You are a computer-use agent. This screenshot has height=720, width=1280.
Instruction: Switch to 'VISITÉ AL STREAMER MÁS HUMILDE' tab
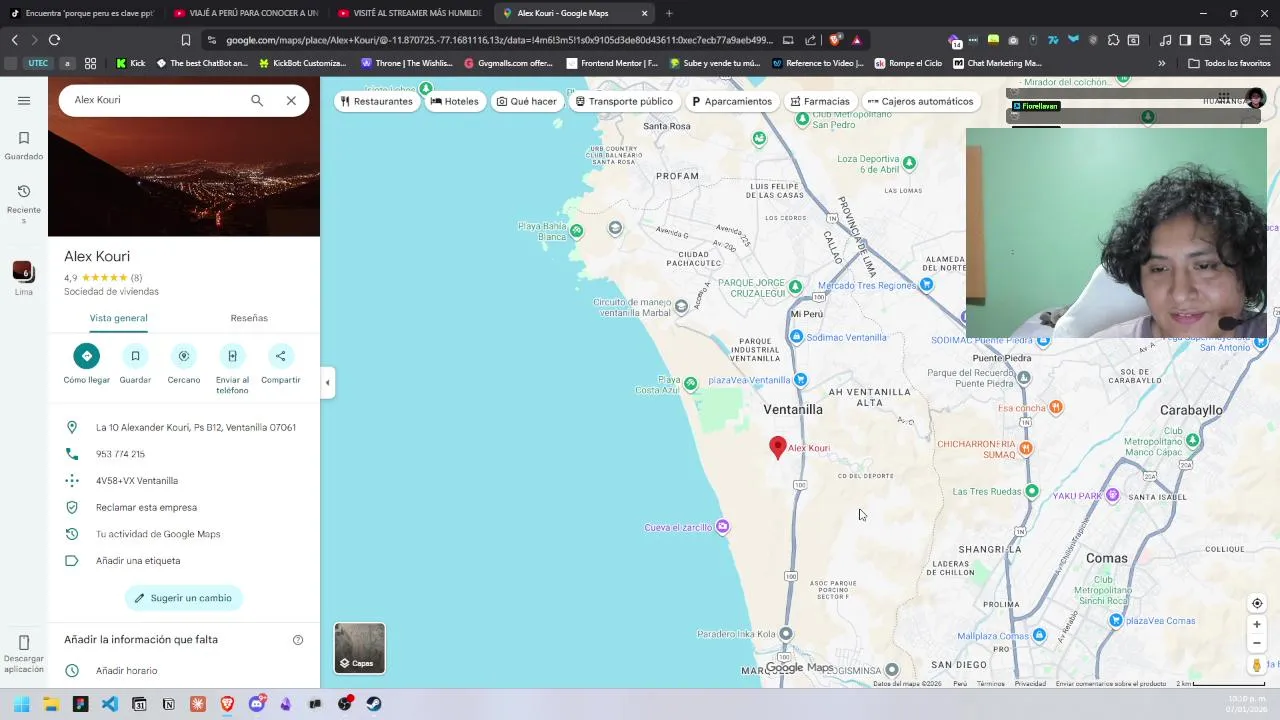click(x=410, y=13)
